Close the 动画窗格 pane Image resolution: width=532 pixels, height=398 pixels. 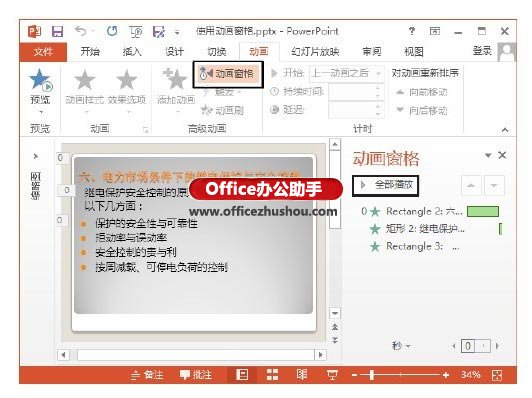pyautogui.click(x=502, y=155)
